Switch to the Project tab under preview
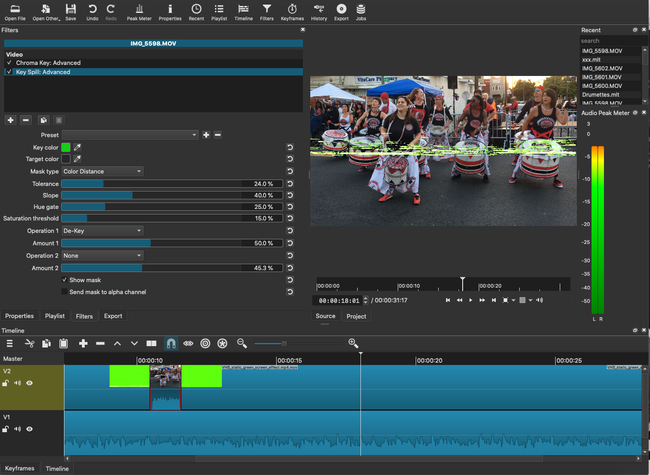Screen dimensions: 650x475 pyautogui.click(x=356, y=316)
